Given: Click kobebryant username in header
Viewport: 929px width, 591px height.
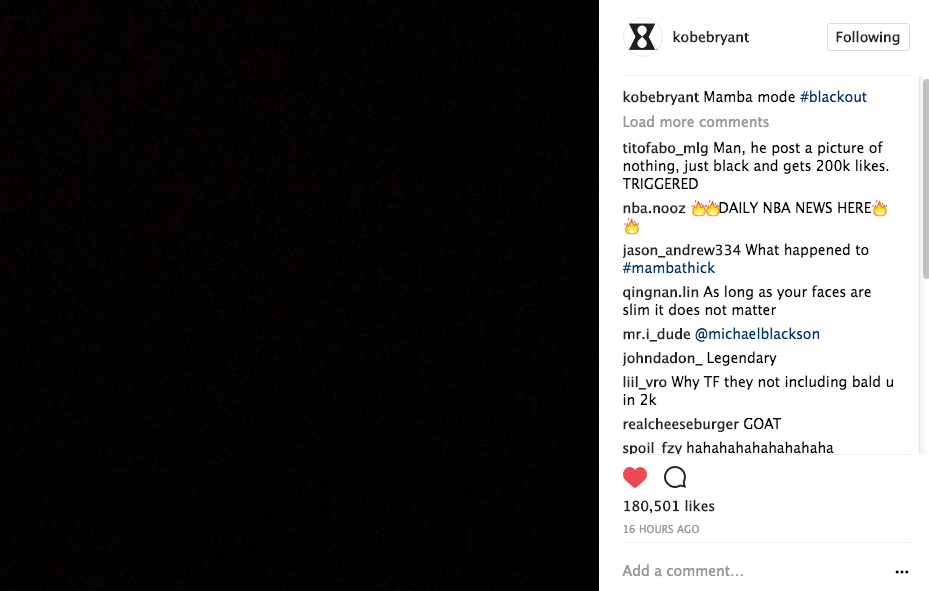Looking at the screenshot, I should click(x=711, y=37).
